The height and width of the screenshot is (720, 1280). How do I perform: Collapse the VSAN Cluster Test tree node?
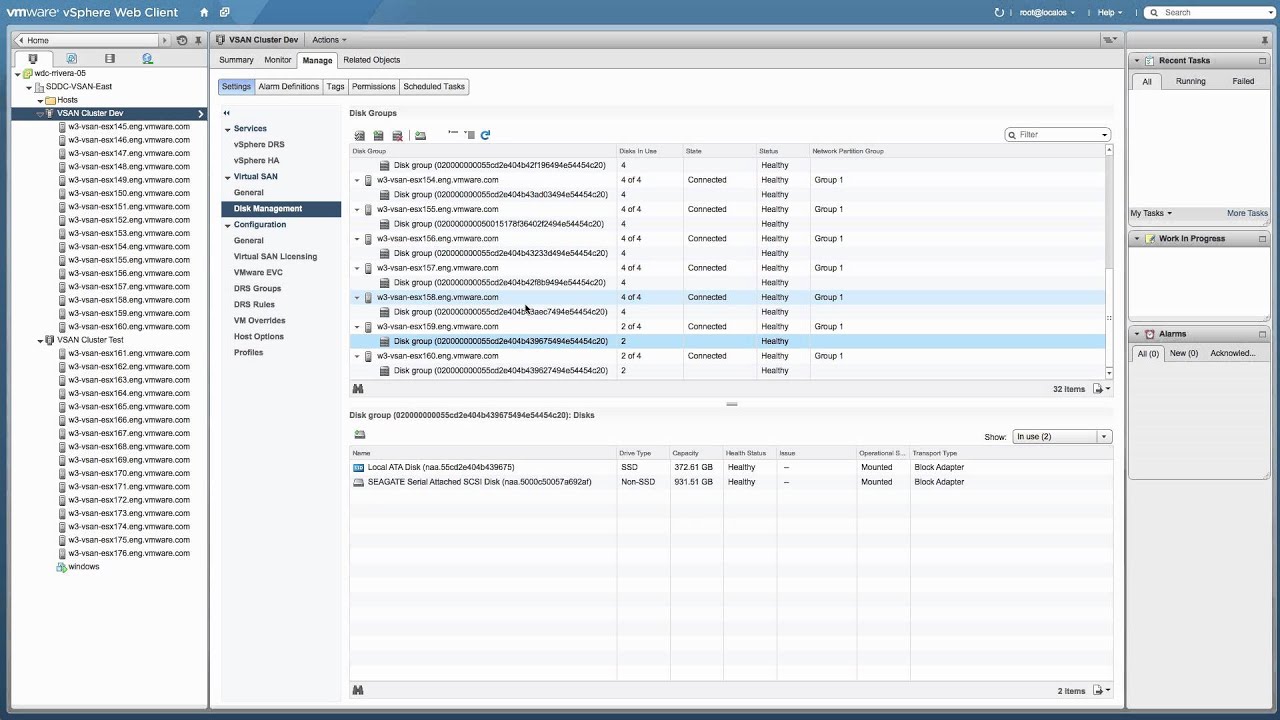click(41, 340)
